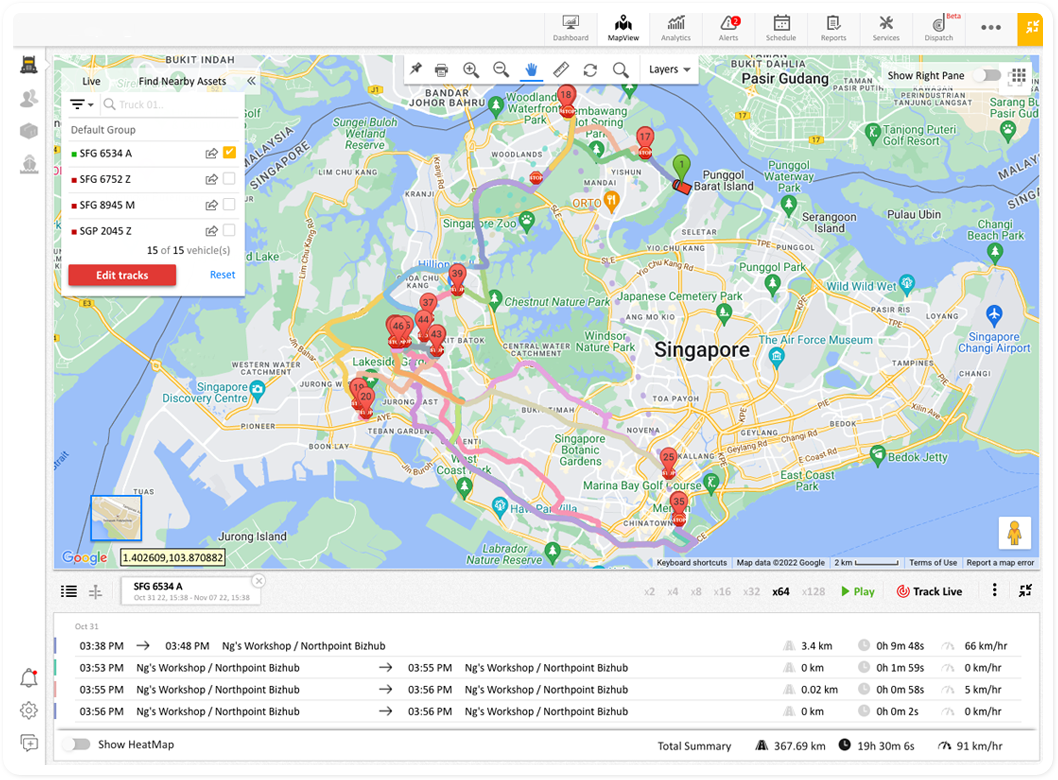Screen dimensions: 1058x780
Task: Switch to Find Nearby Assets tab
Action: [182, 81]
